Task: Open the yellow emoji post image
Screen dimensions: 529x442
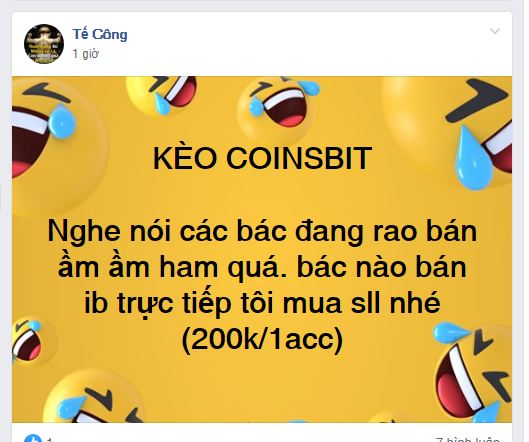Action: 262,250
